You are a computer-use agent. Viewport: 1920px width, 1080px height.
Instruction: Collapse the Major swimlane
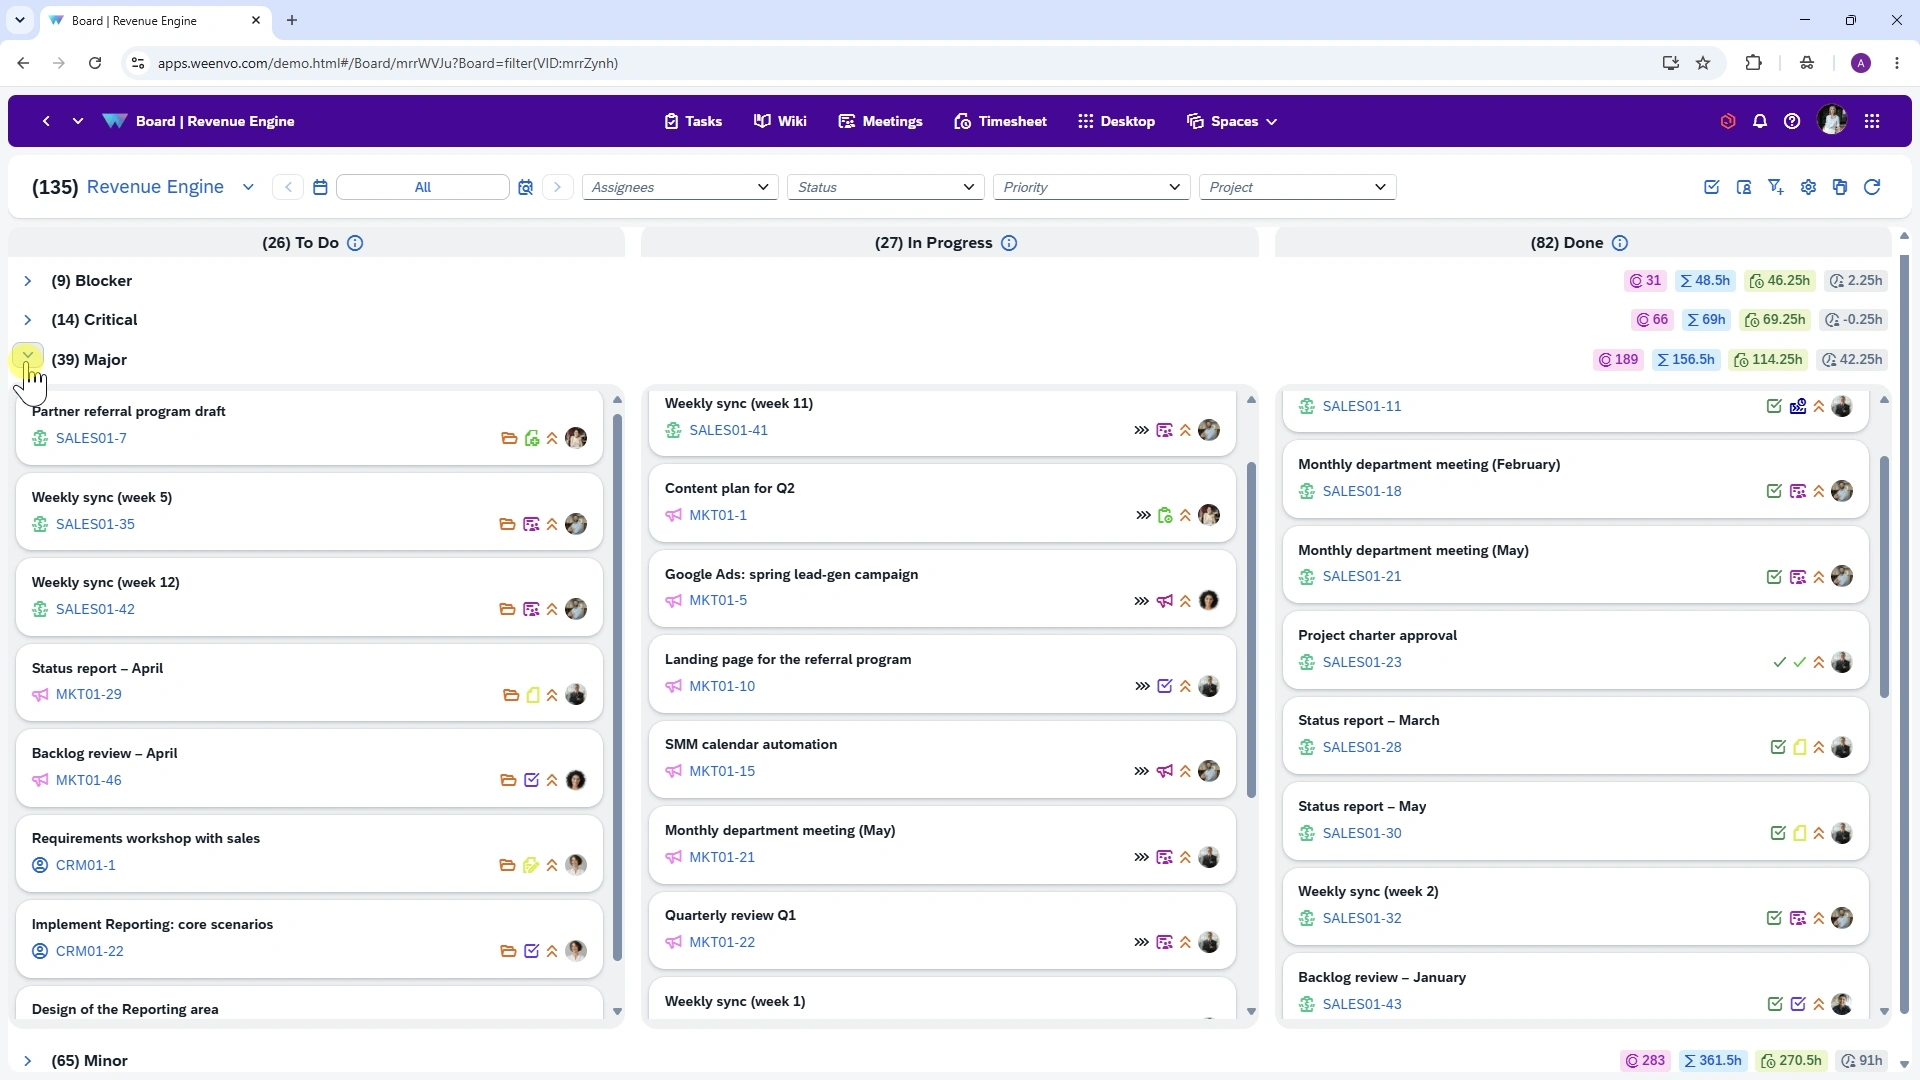[x=28, y=357]
